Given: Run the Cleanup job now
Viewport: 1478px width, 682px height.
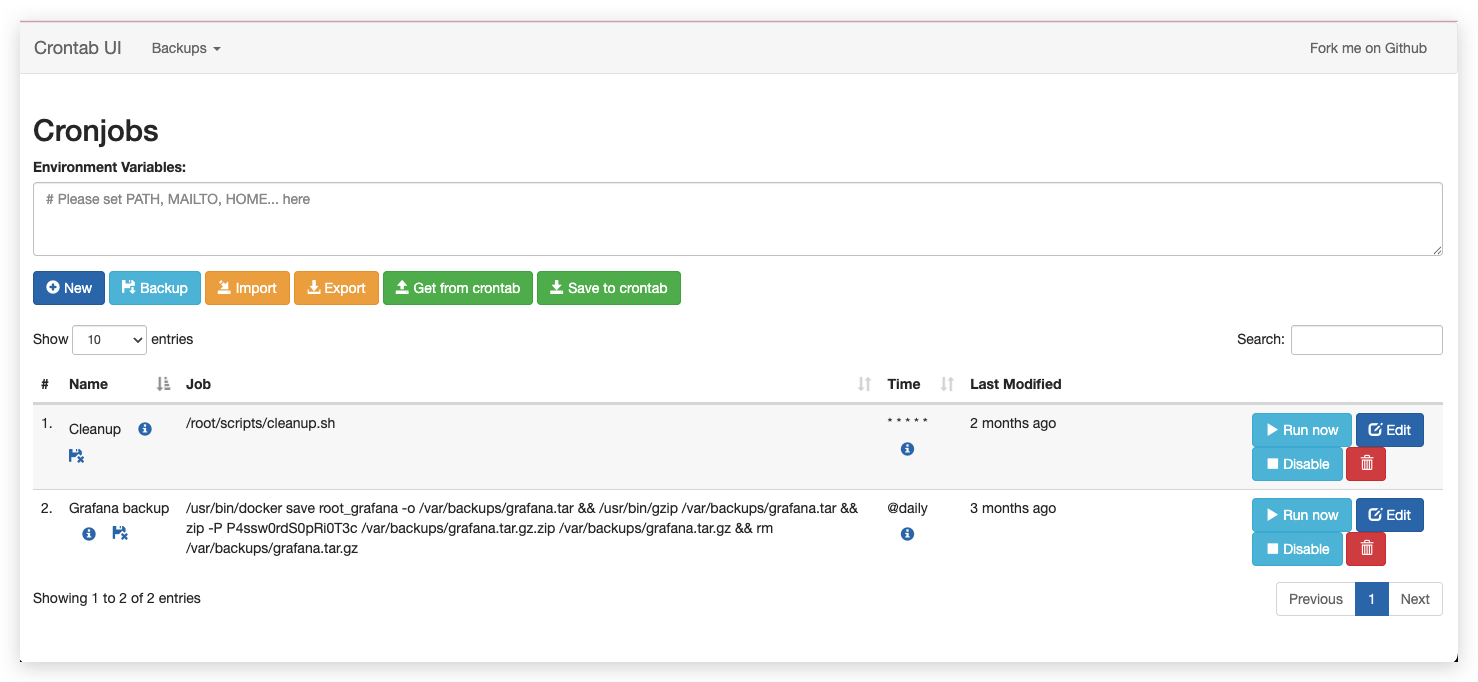Looking at the screenshot, I should point(1302,430).
